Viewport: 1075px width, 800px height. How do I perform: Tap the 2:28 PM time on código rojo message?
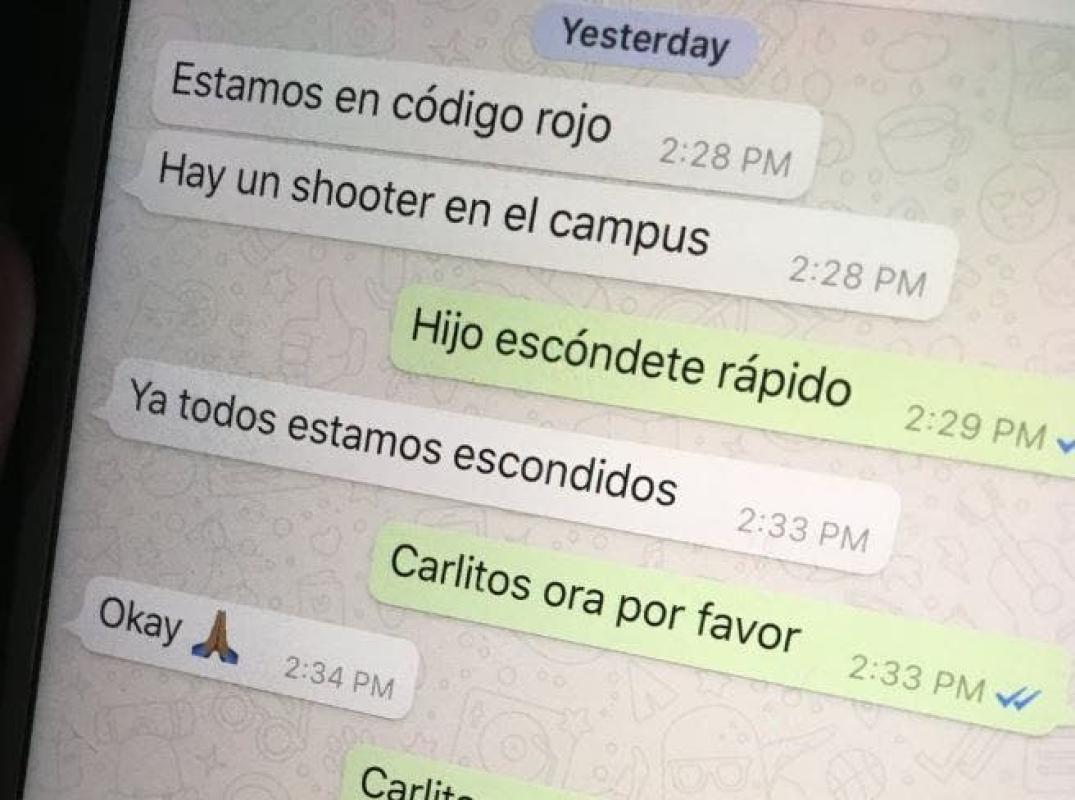pos(725,158)
